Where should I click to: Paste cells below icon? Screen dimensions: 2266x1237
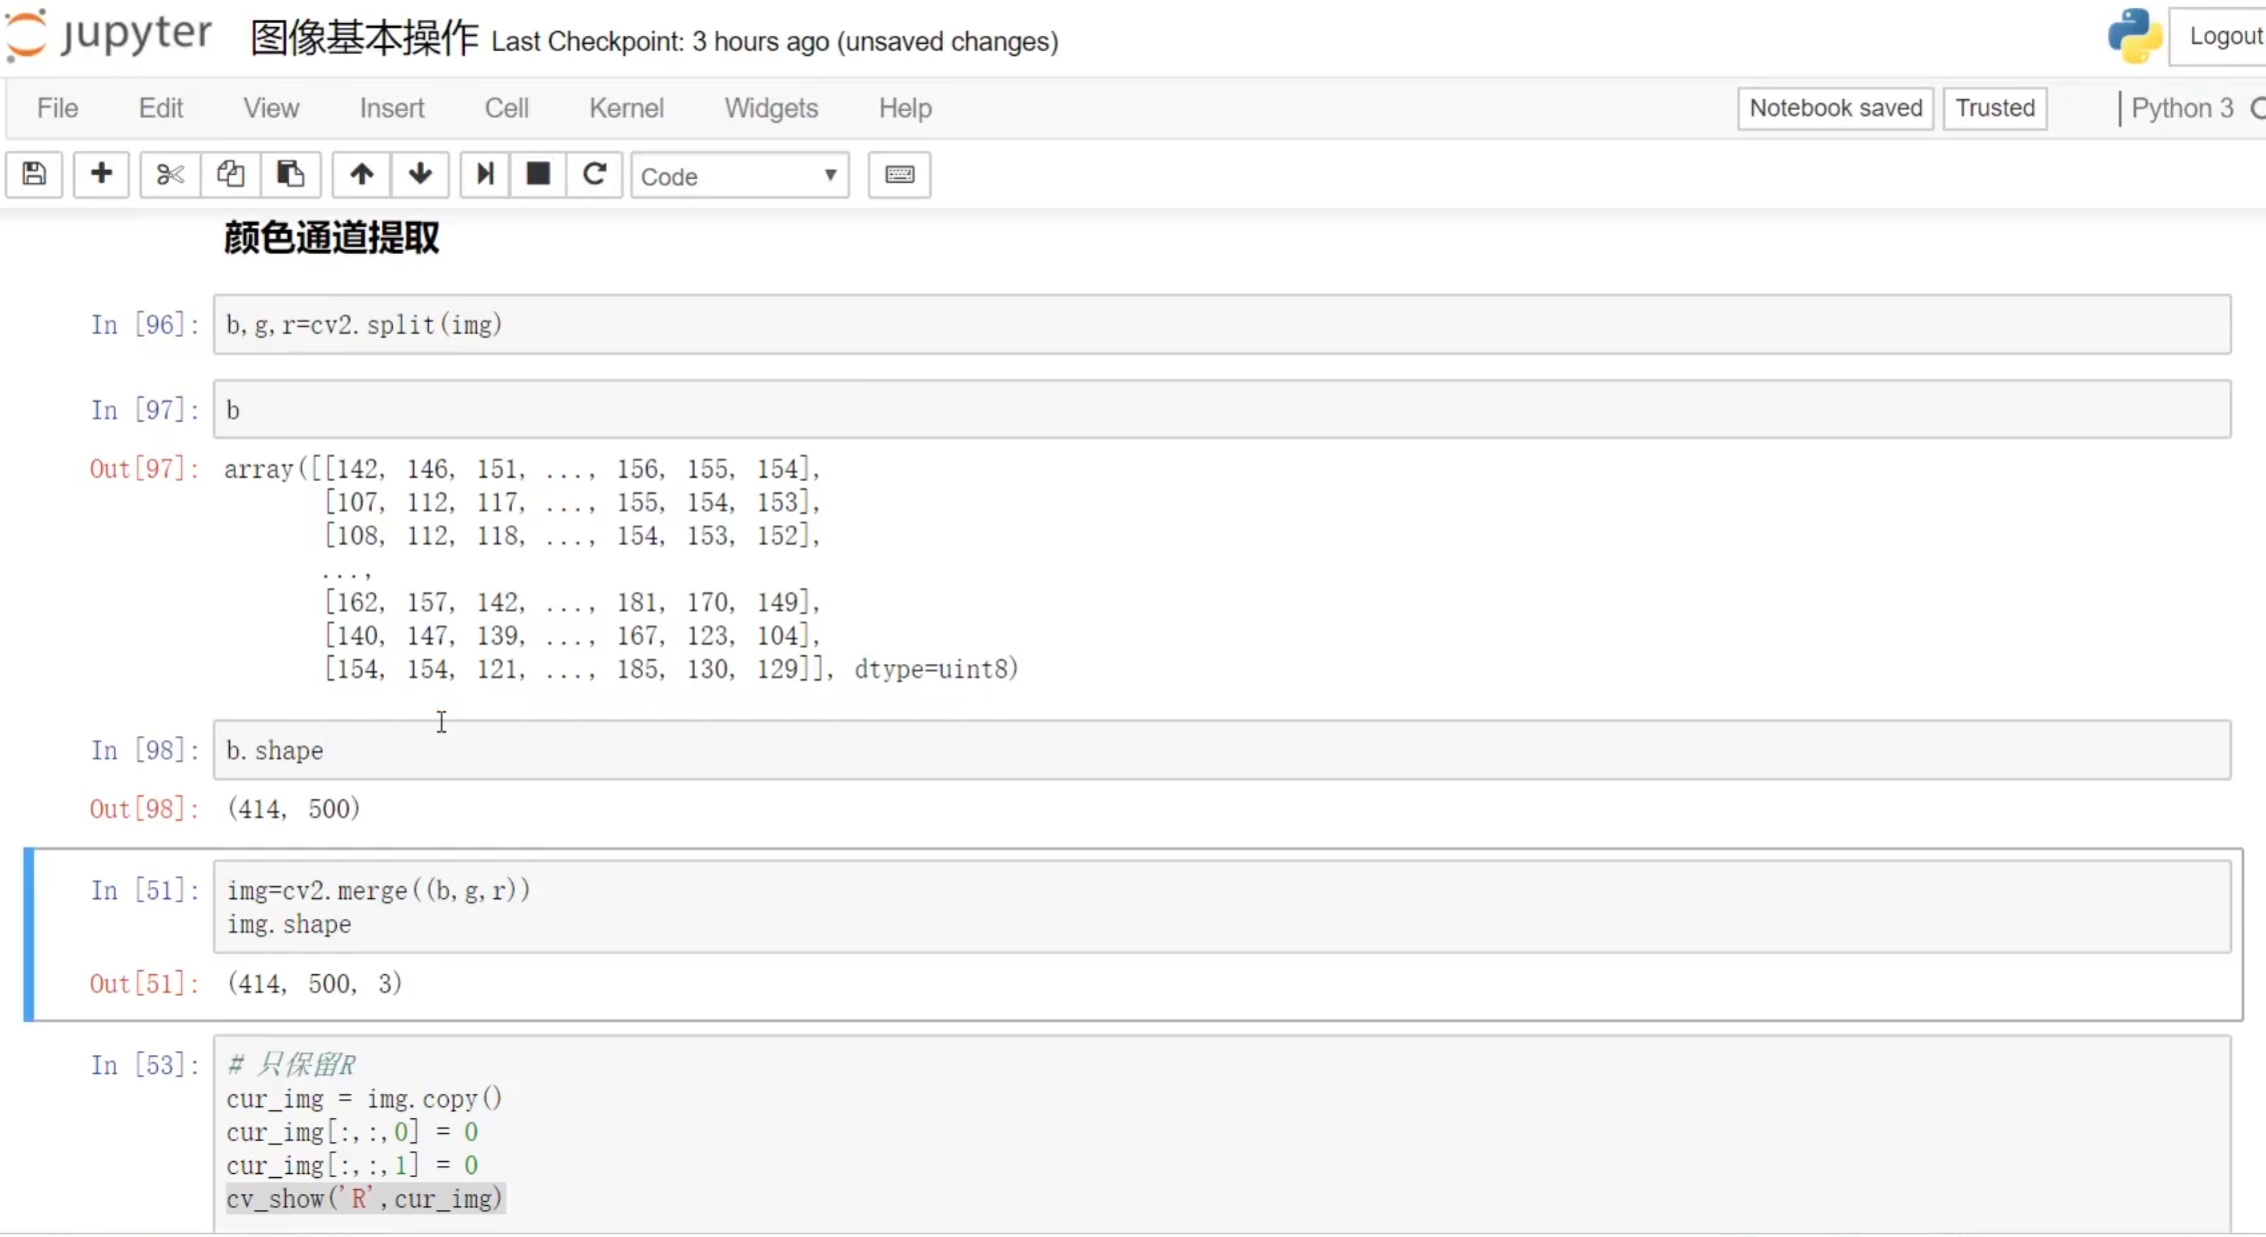pyautogui.click(x=290, y=174)
